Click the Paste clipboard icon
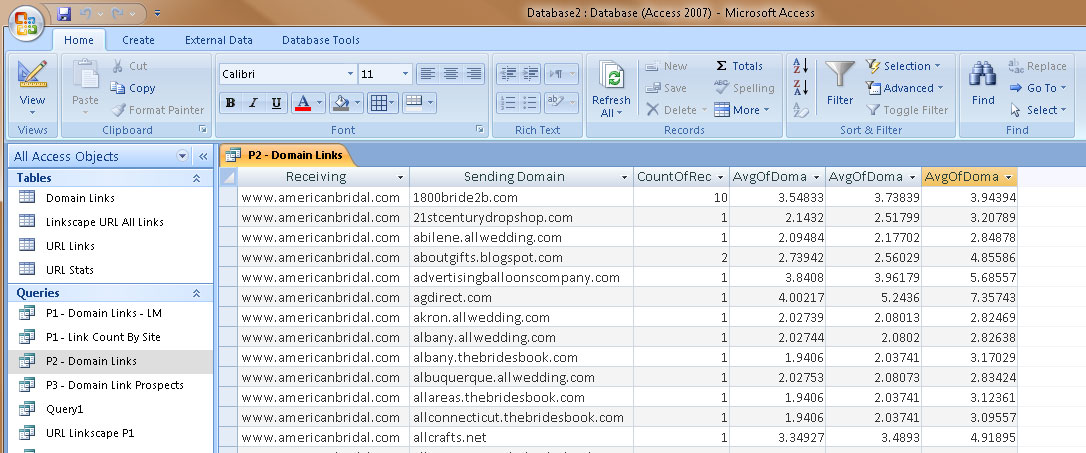This screenshot has width=1086, height=453. [85, 75]
